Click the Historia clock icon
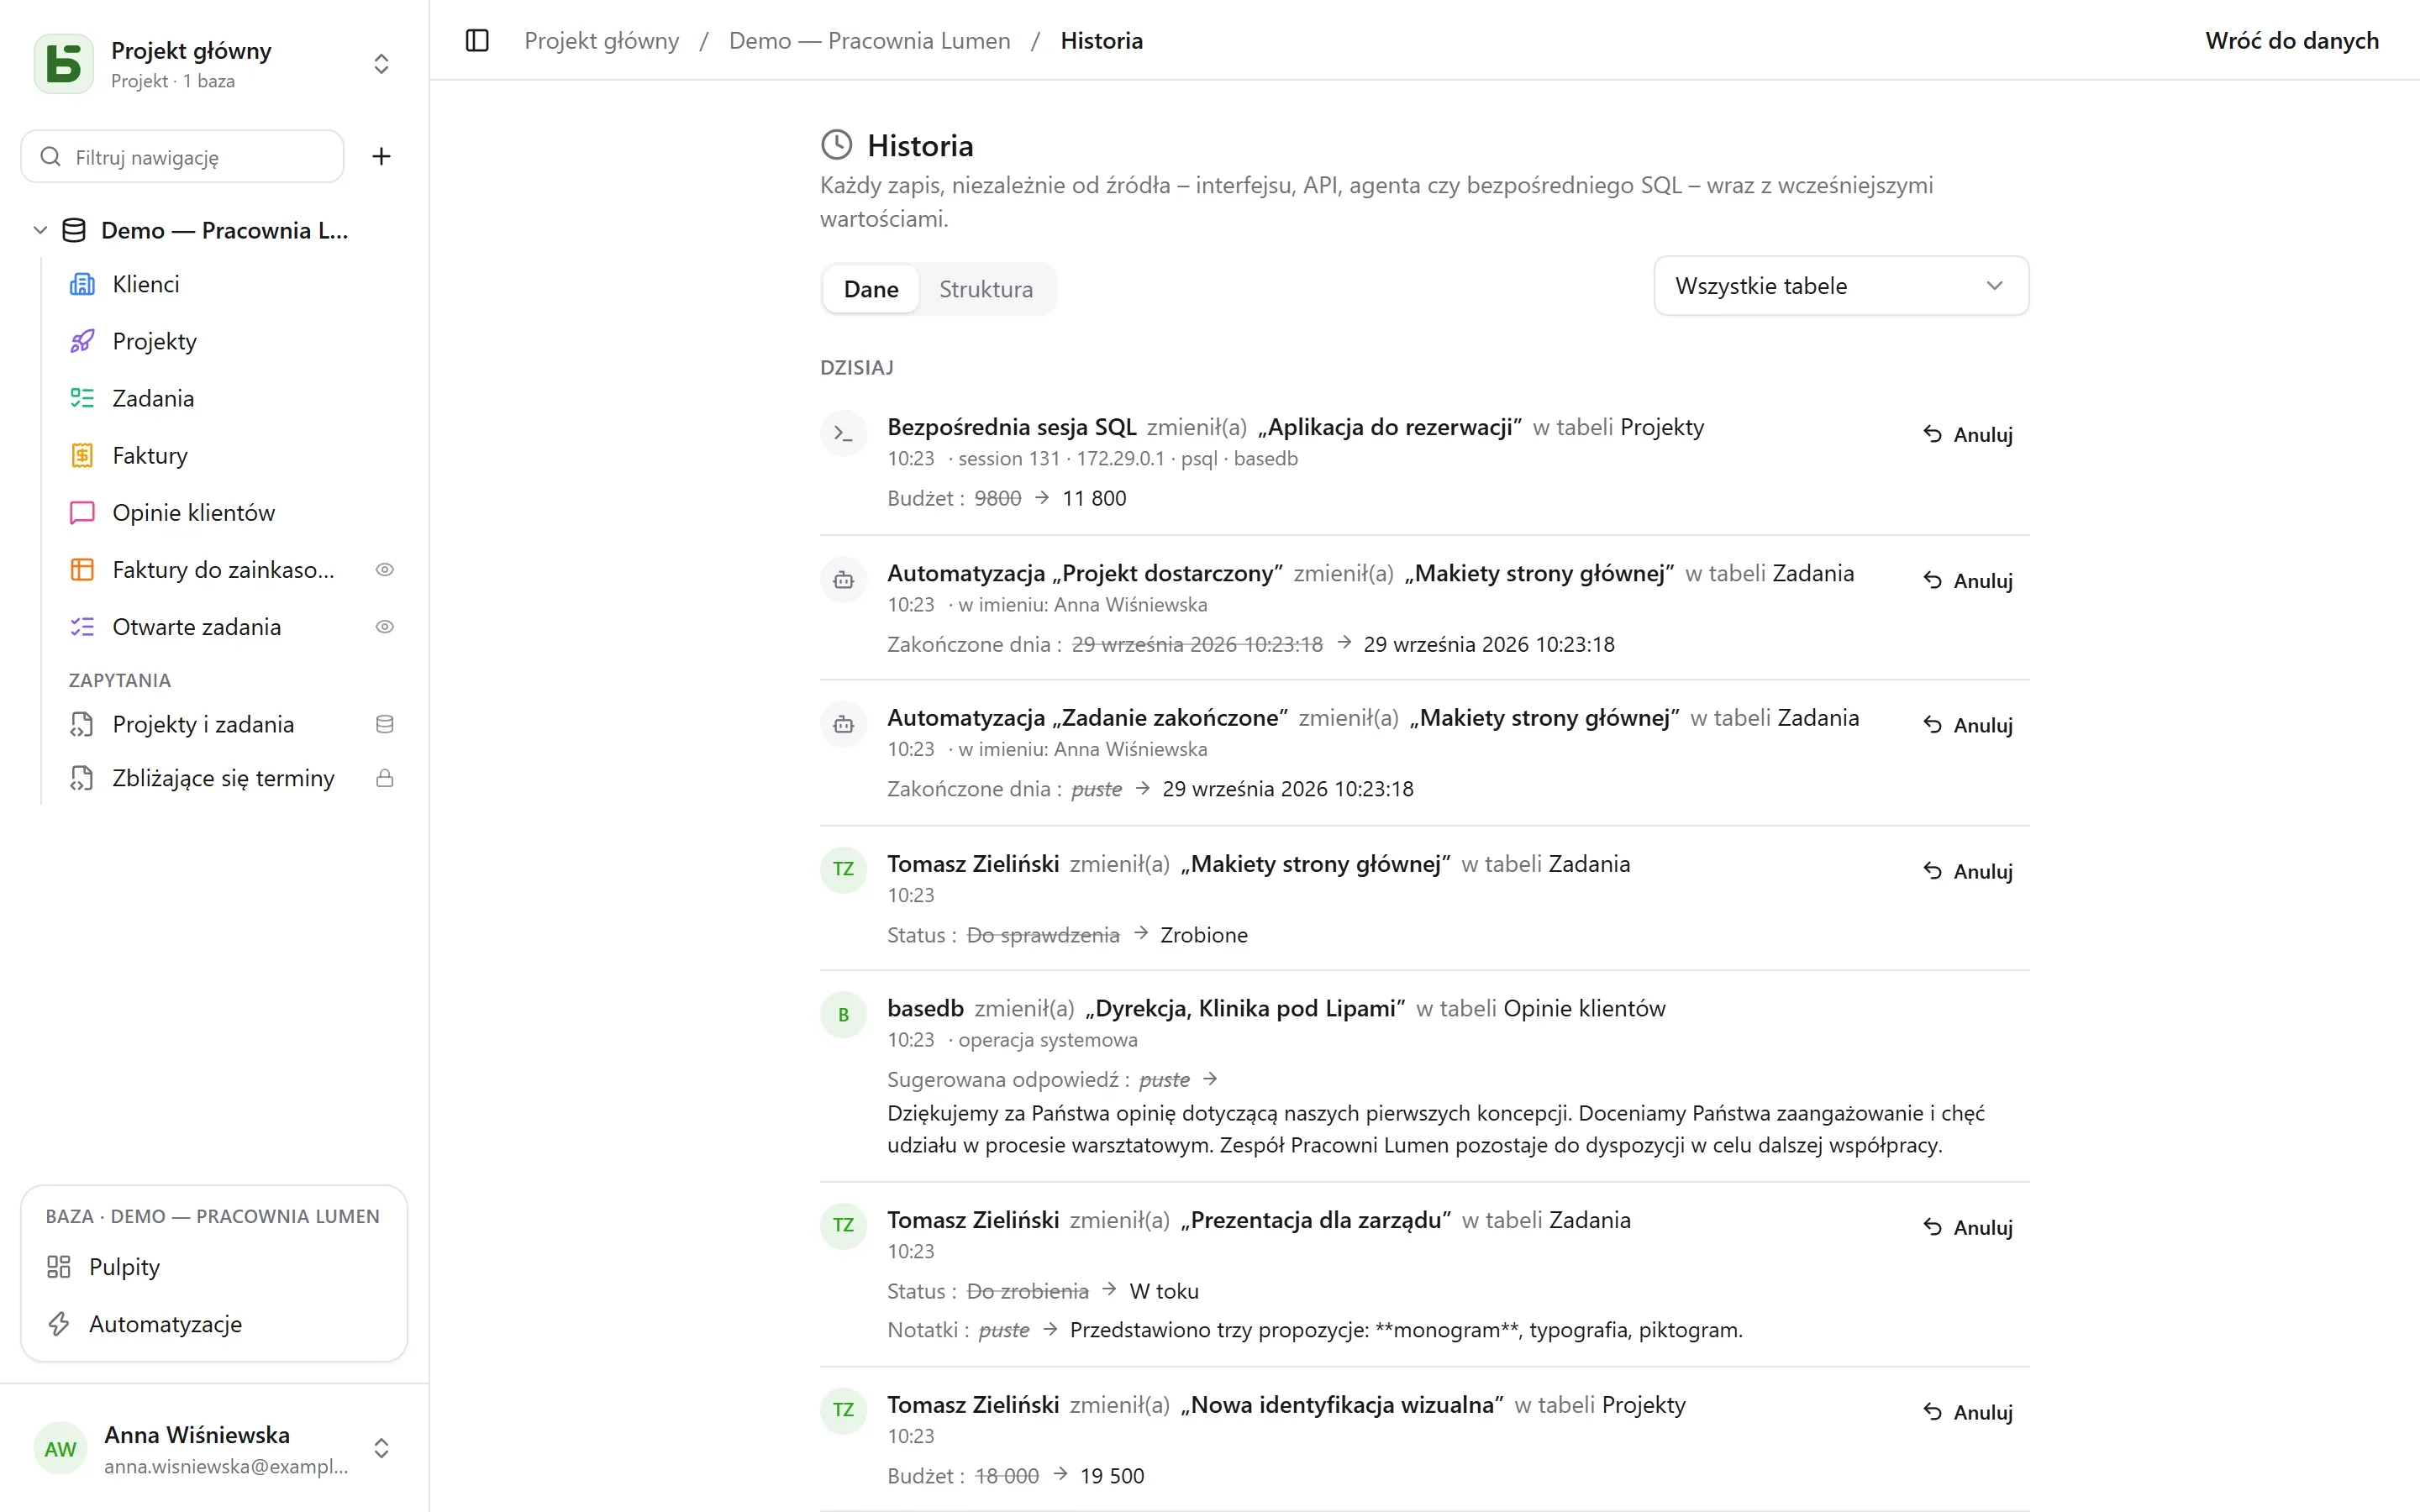This screenshot has height=1512, width=2420. (836, 145)
